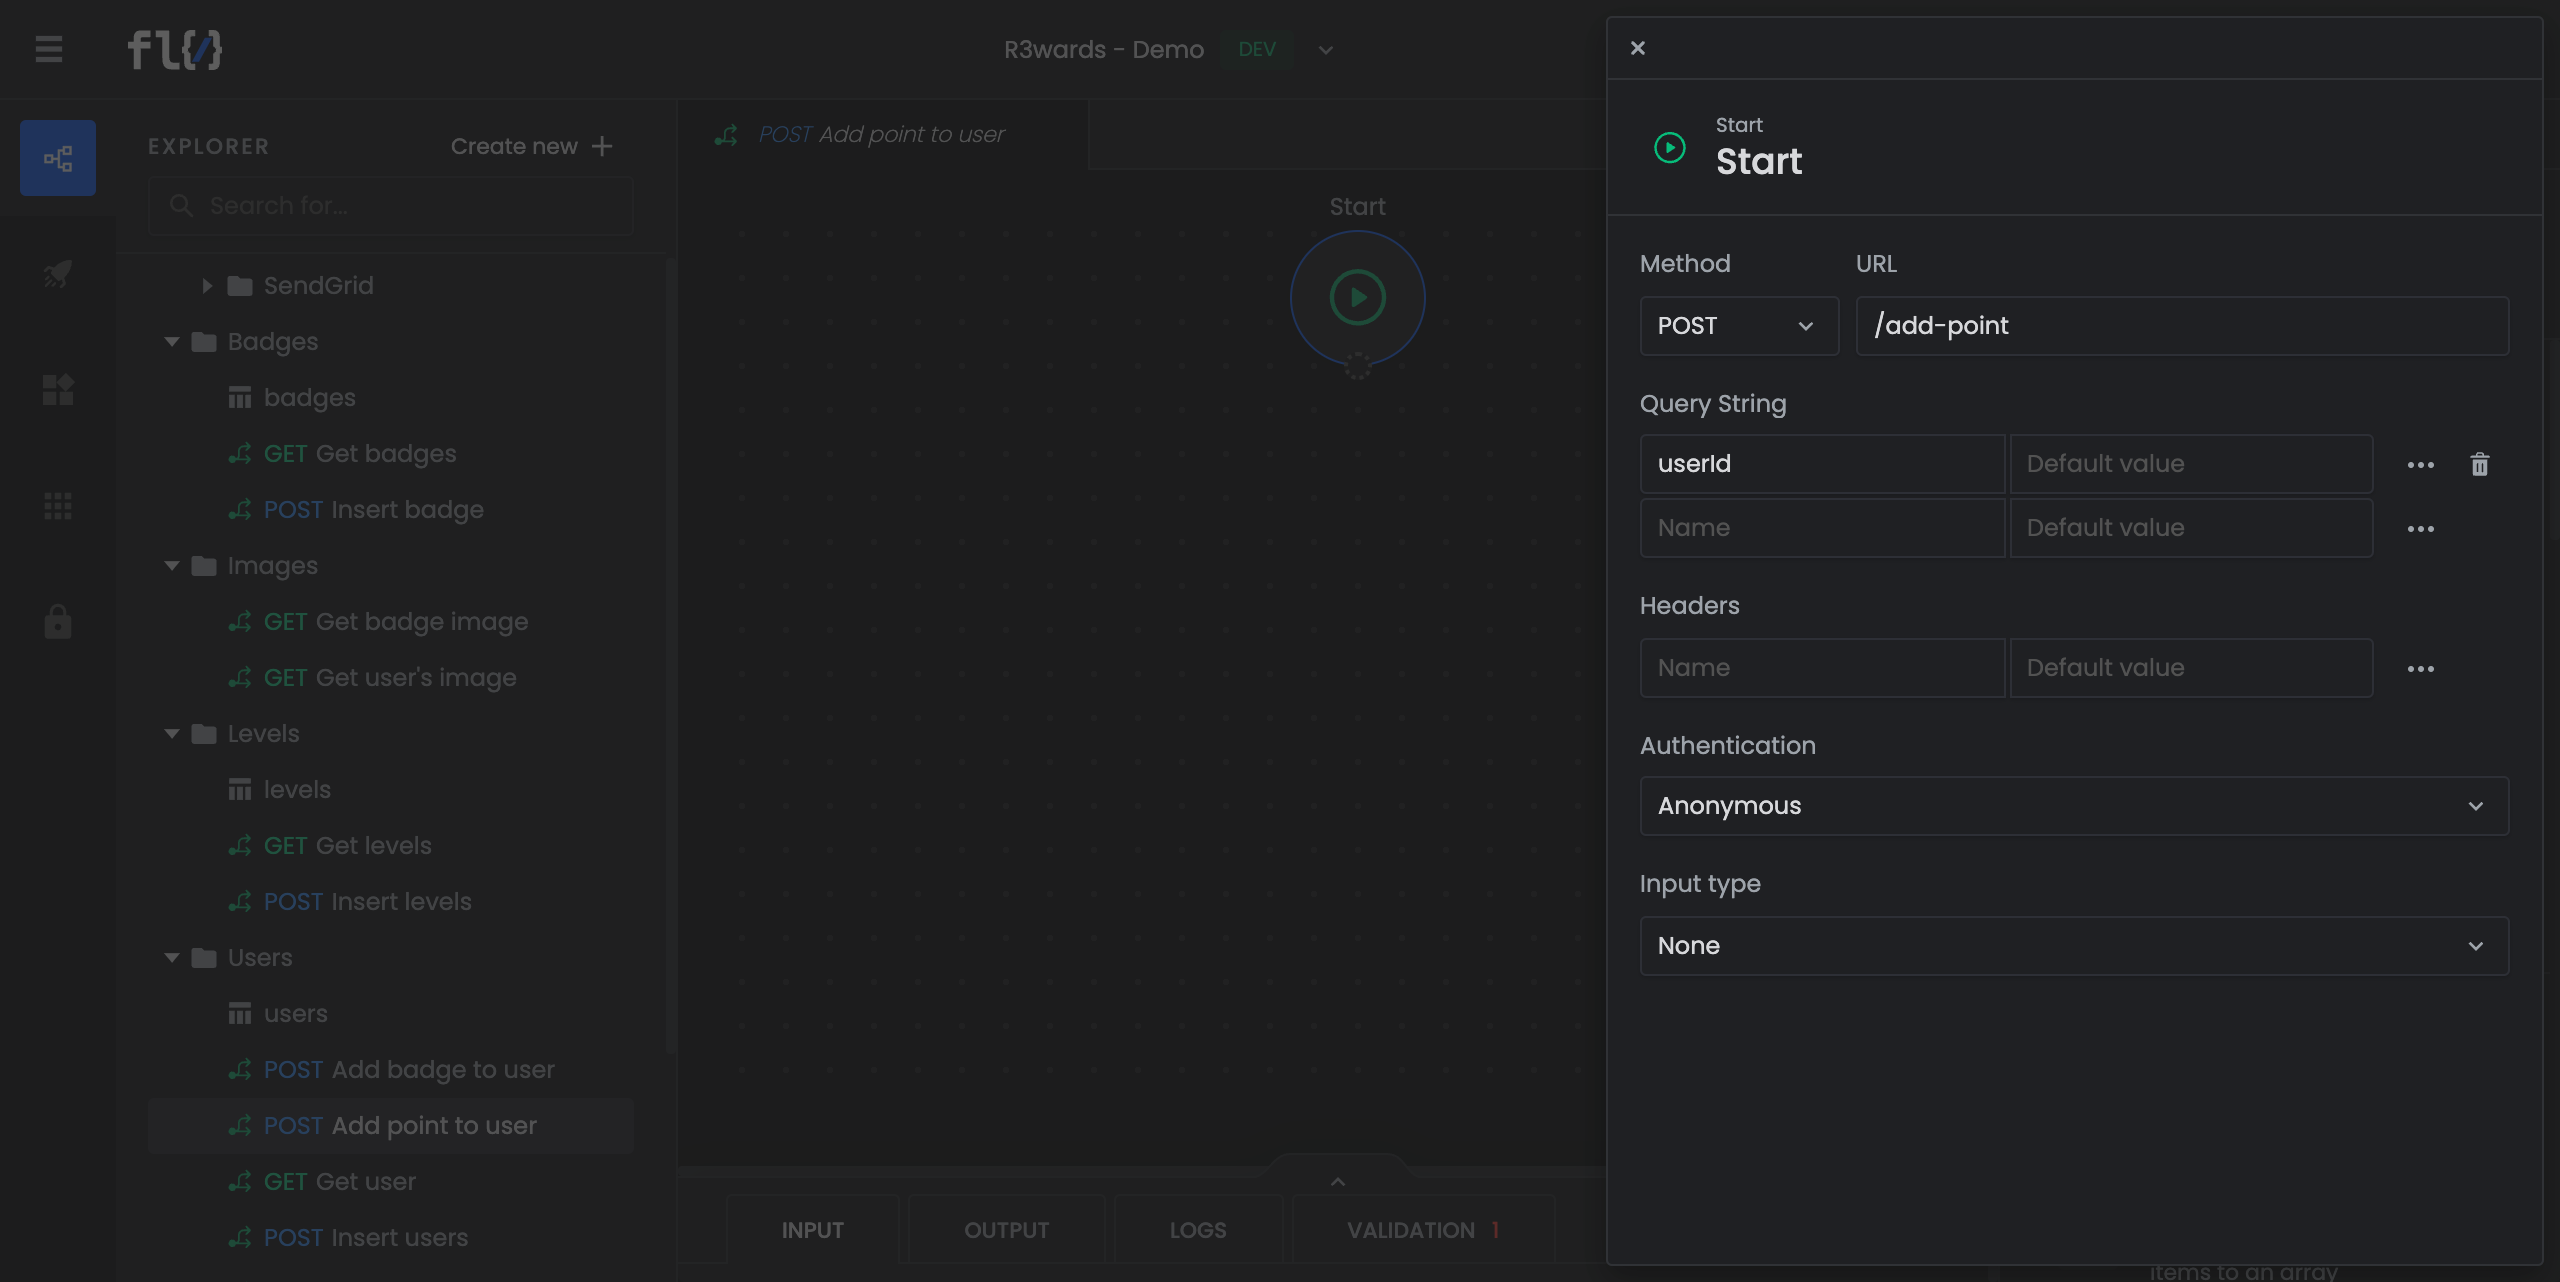Close the Start side panel
Viewport: 2560px width, 1282px height.
coord(1637,48)
